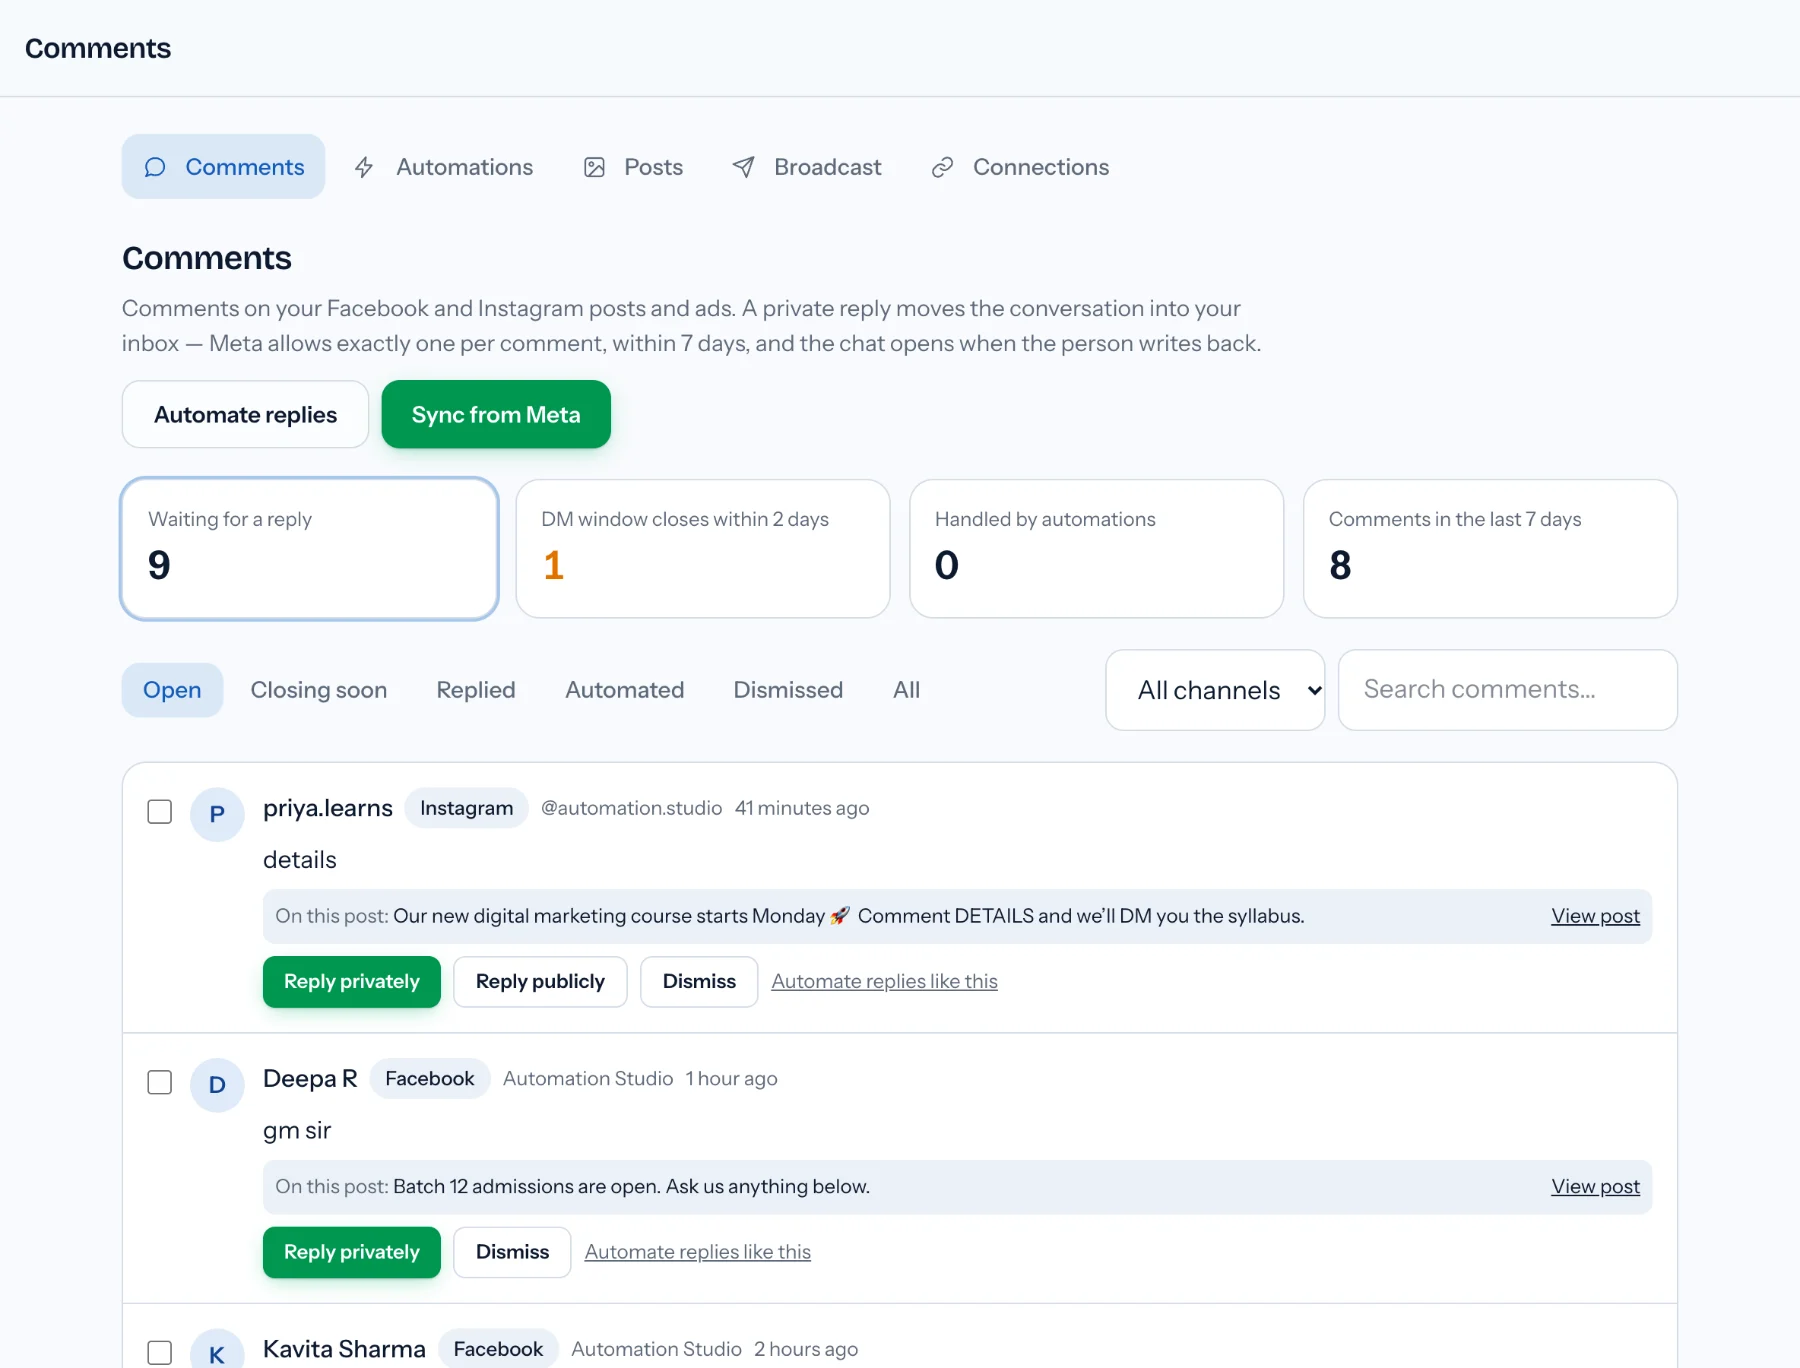Click Automate replies like this under Deepa R
This screenshot has width=1800, height=1368.
[698, 1252]
